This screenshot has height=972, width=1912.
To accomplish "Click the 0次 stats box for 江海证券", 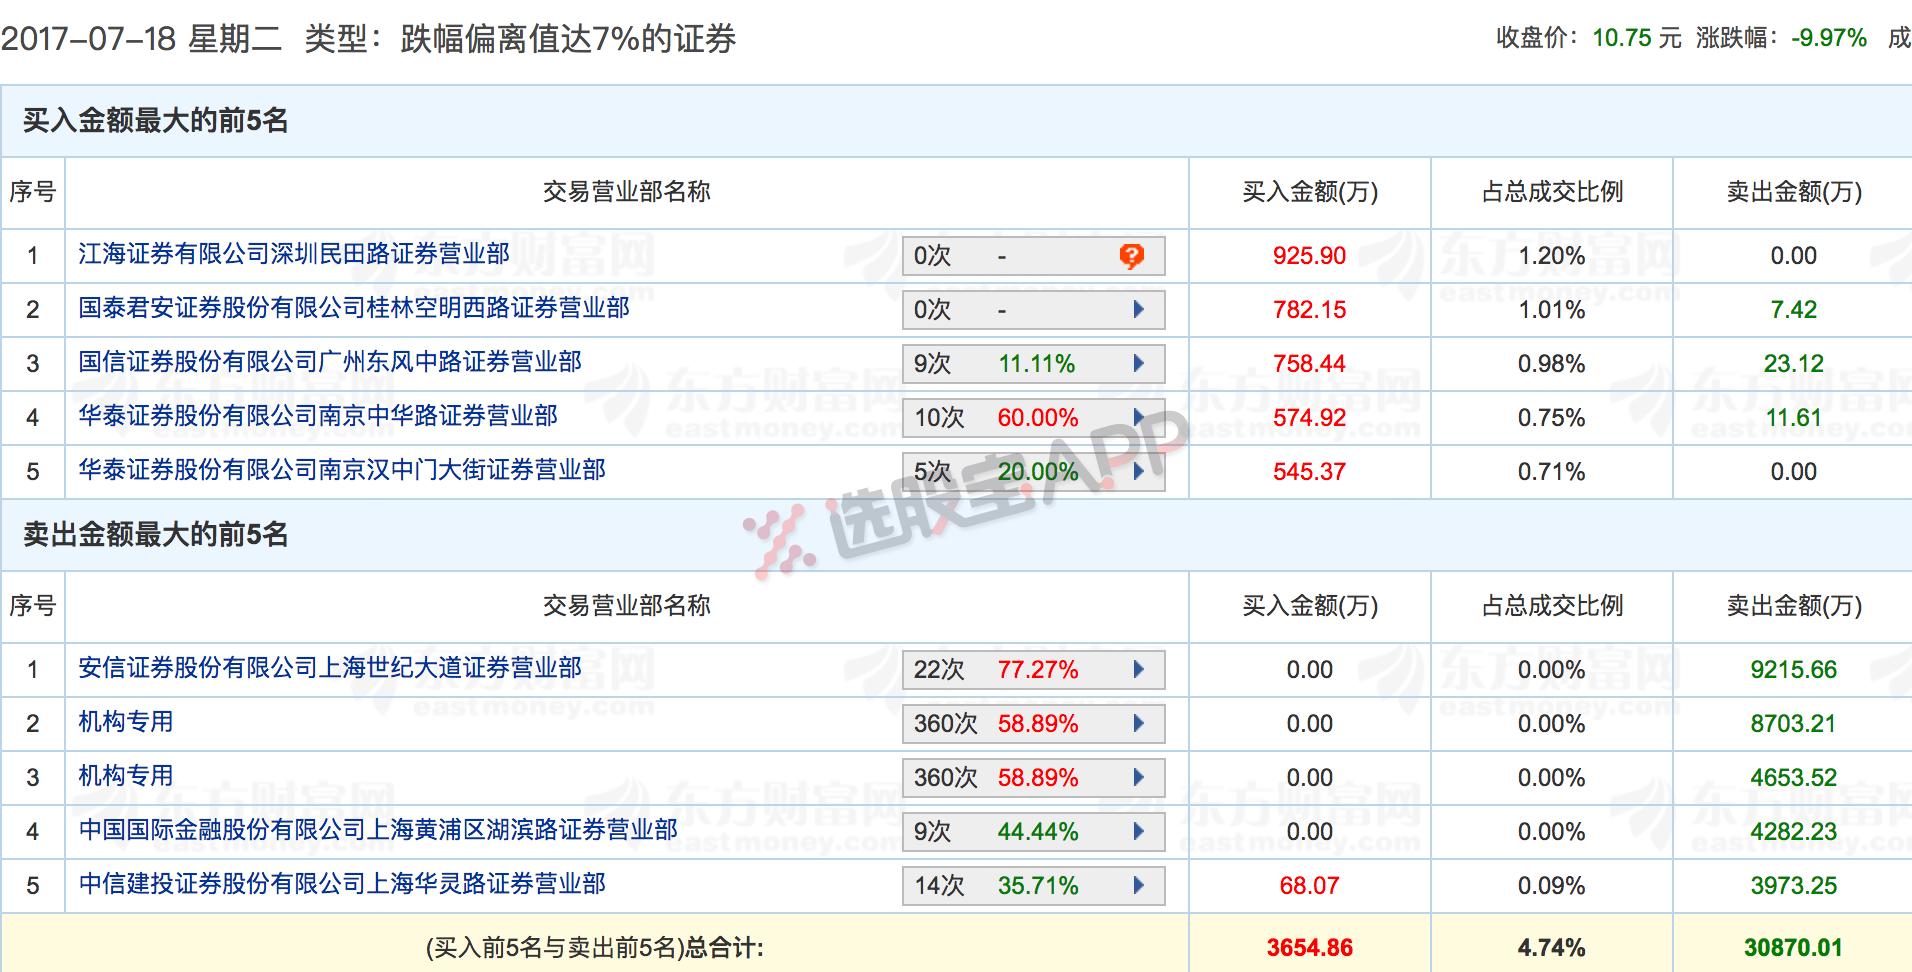I will pyautogui.click(x=1034, y=257).
